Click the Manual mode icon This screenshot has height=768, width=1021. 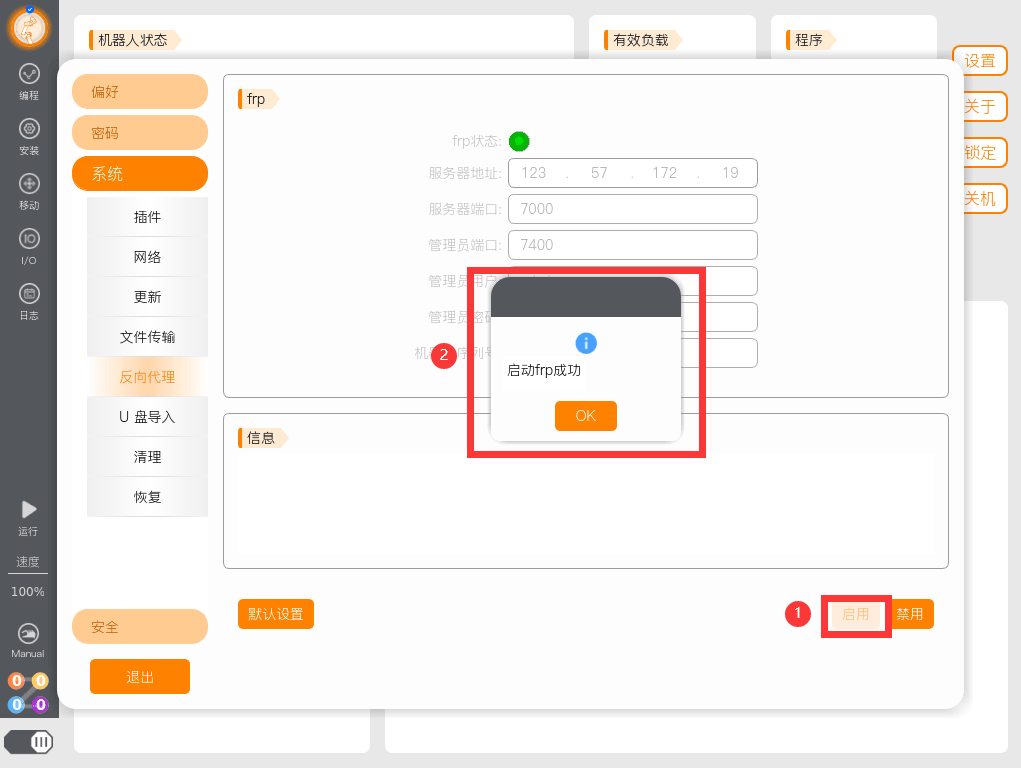pos(28,633)
